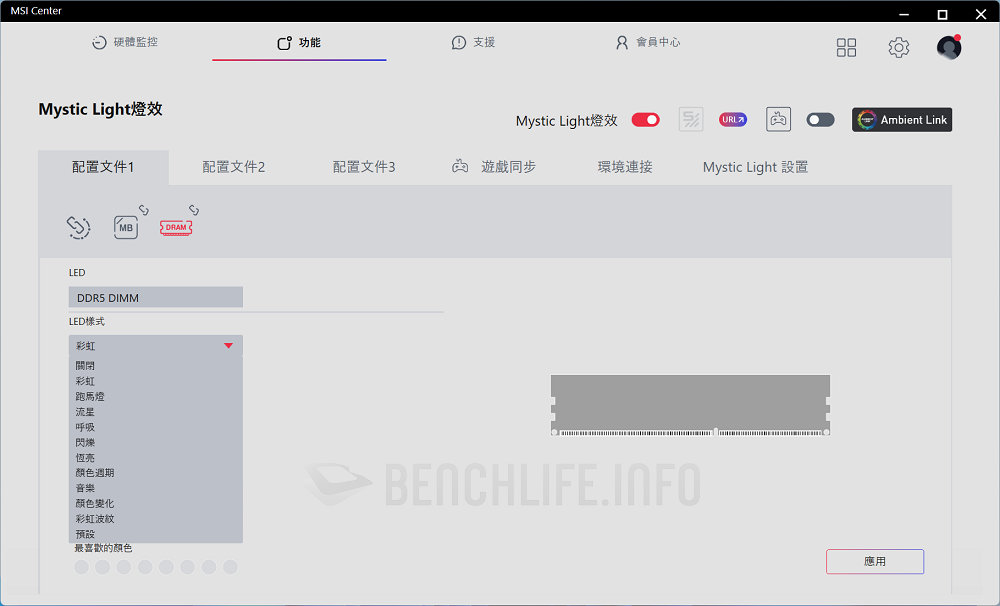The width and height of the screenshot is (1000, 606).
Task: Switch to the 功能 features tab
Action: (x=298, y=43)
